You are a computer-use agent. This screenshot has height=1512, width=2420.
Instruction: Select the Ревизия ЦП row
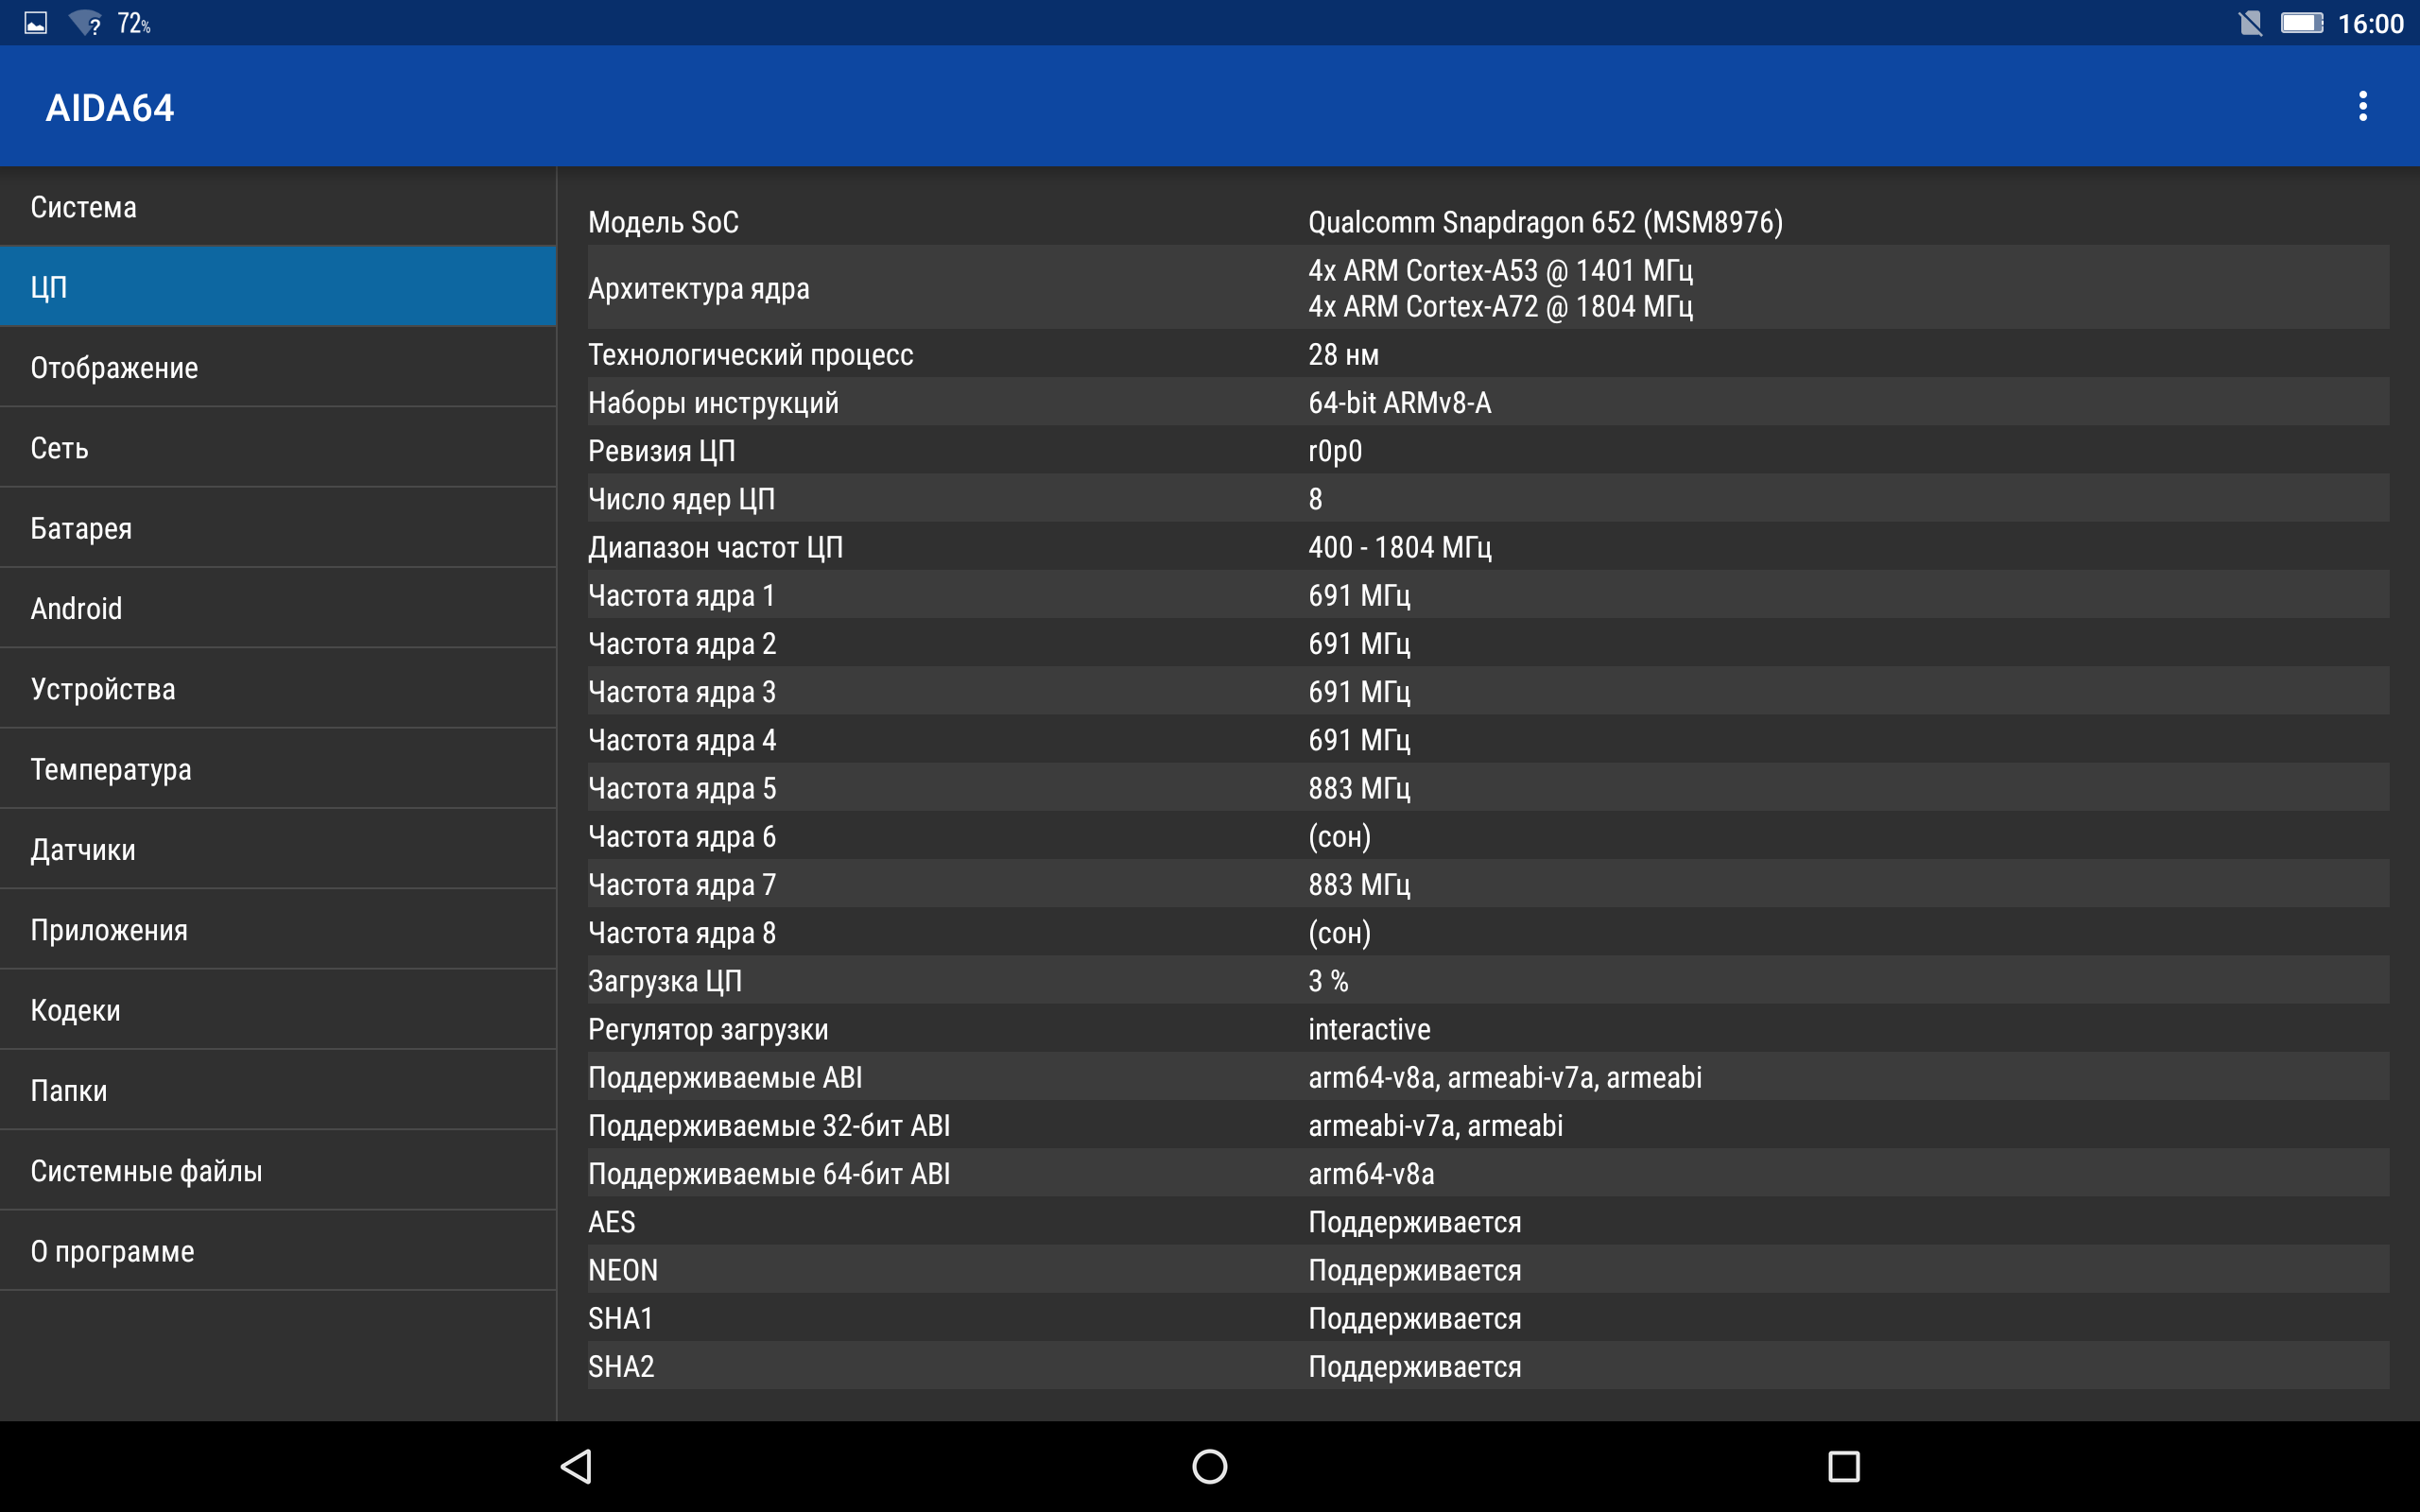1488,450
